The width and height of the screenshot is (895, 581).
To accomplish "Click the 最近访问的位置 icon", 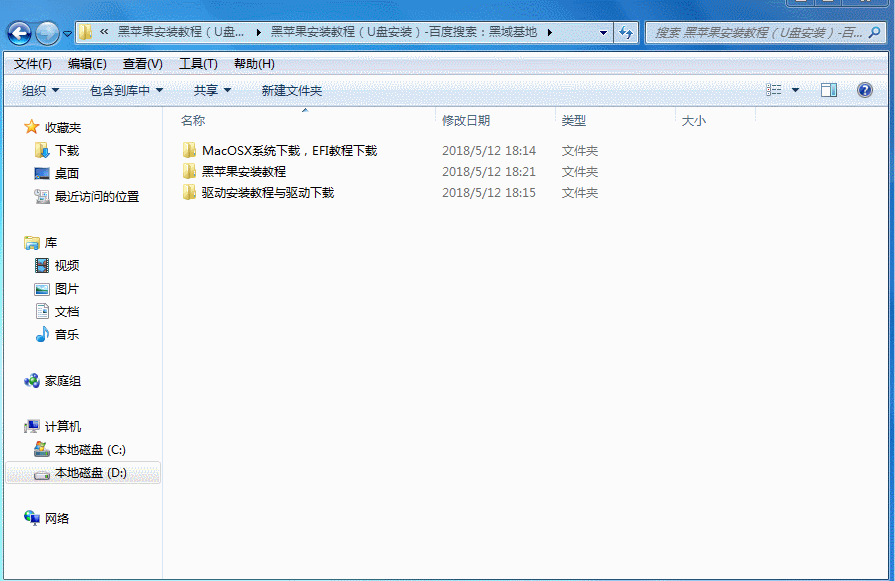I will point(42,196).
